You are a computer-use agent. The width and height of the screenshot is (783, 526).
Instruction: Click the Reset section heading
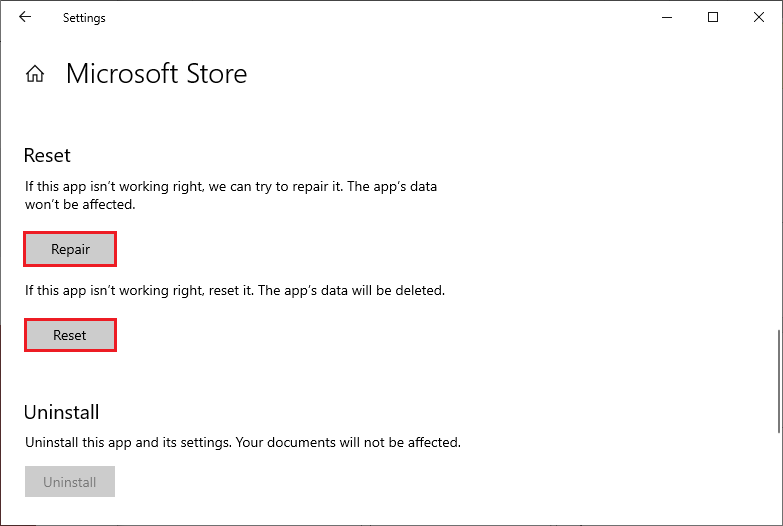point(47,156)
